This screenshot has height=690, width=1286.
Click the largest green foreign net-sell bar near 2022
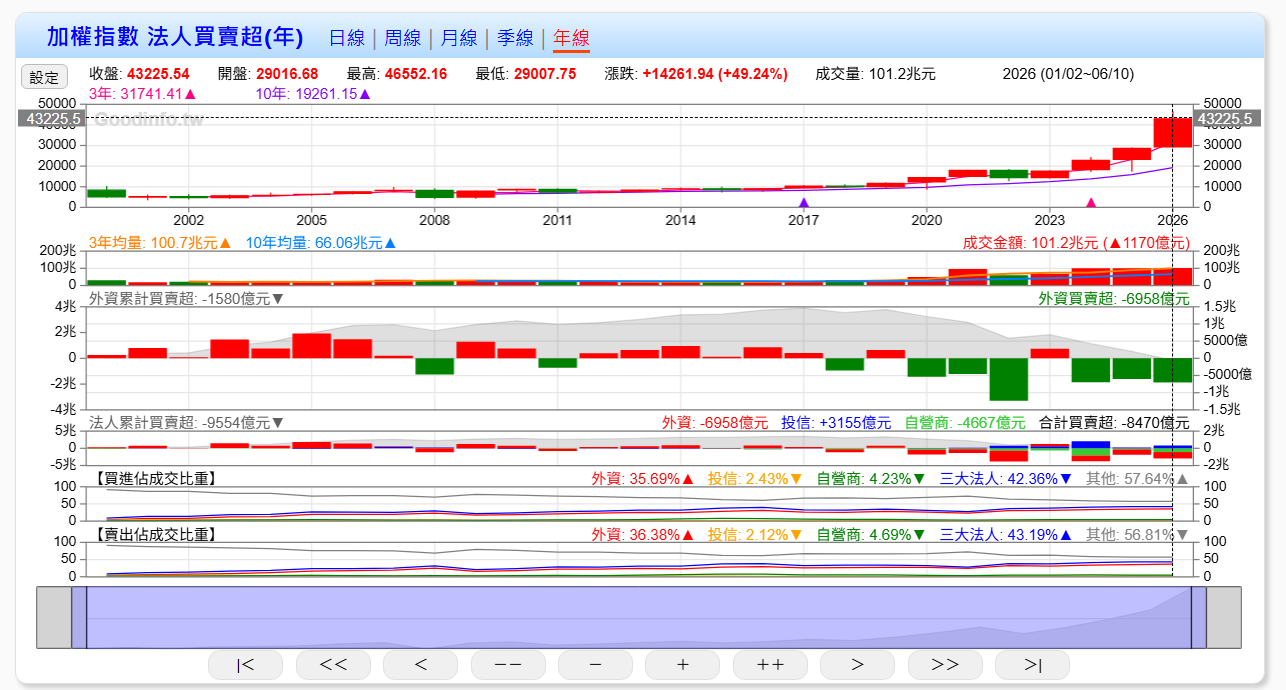pyautogui.click(x=1009, y=378)
